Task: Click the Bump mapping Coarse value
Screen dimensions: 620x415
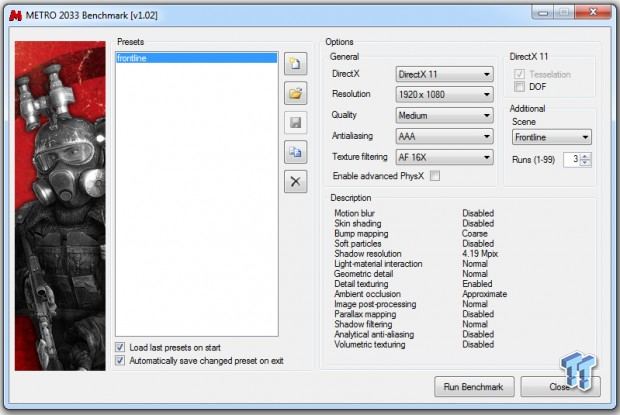Action: (x=474, y=234)
